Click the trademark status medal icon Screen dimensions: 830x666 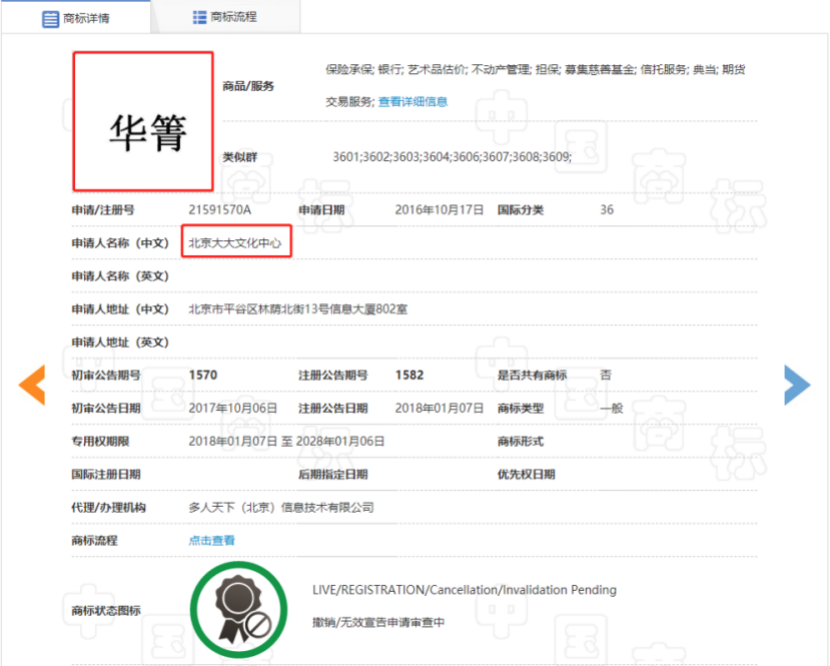pyautogui.click(x=239, y=610)
